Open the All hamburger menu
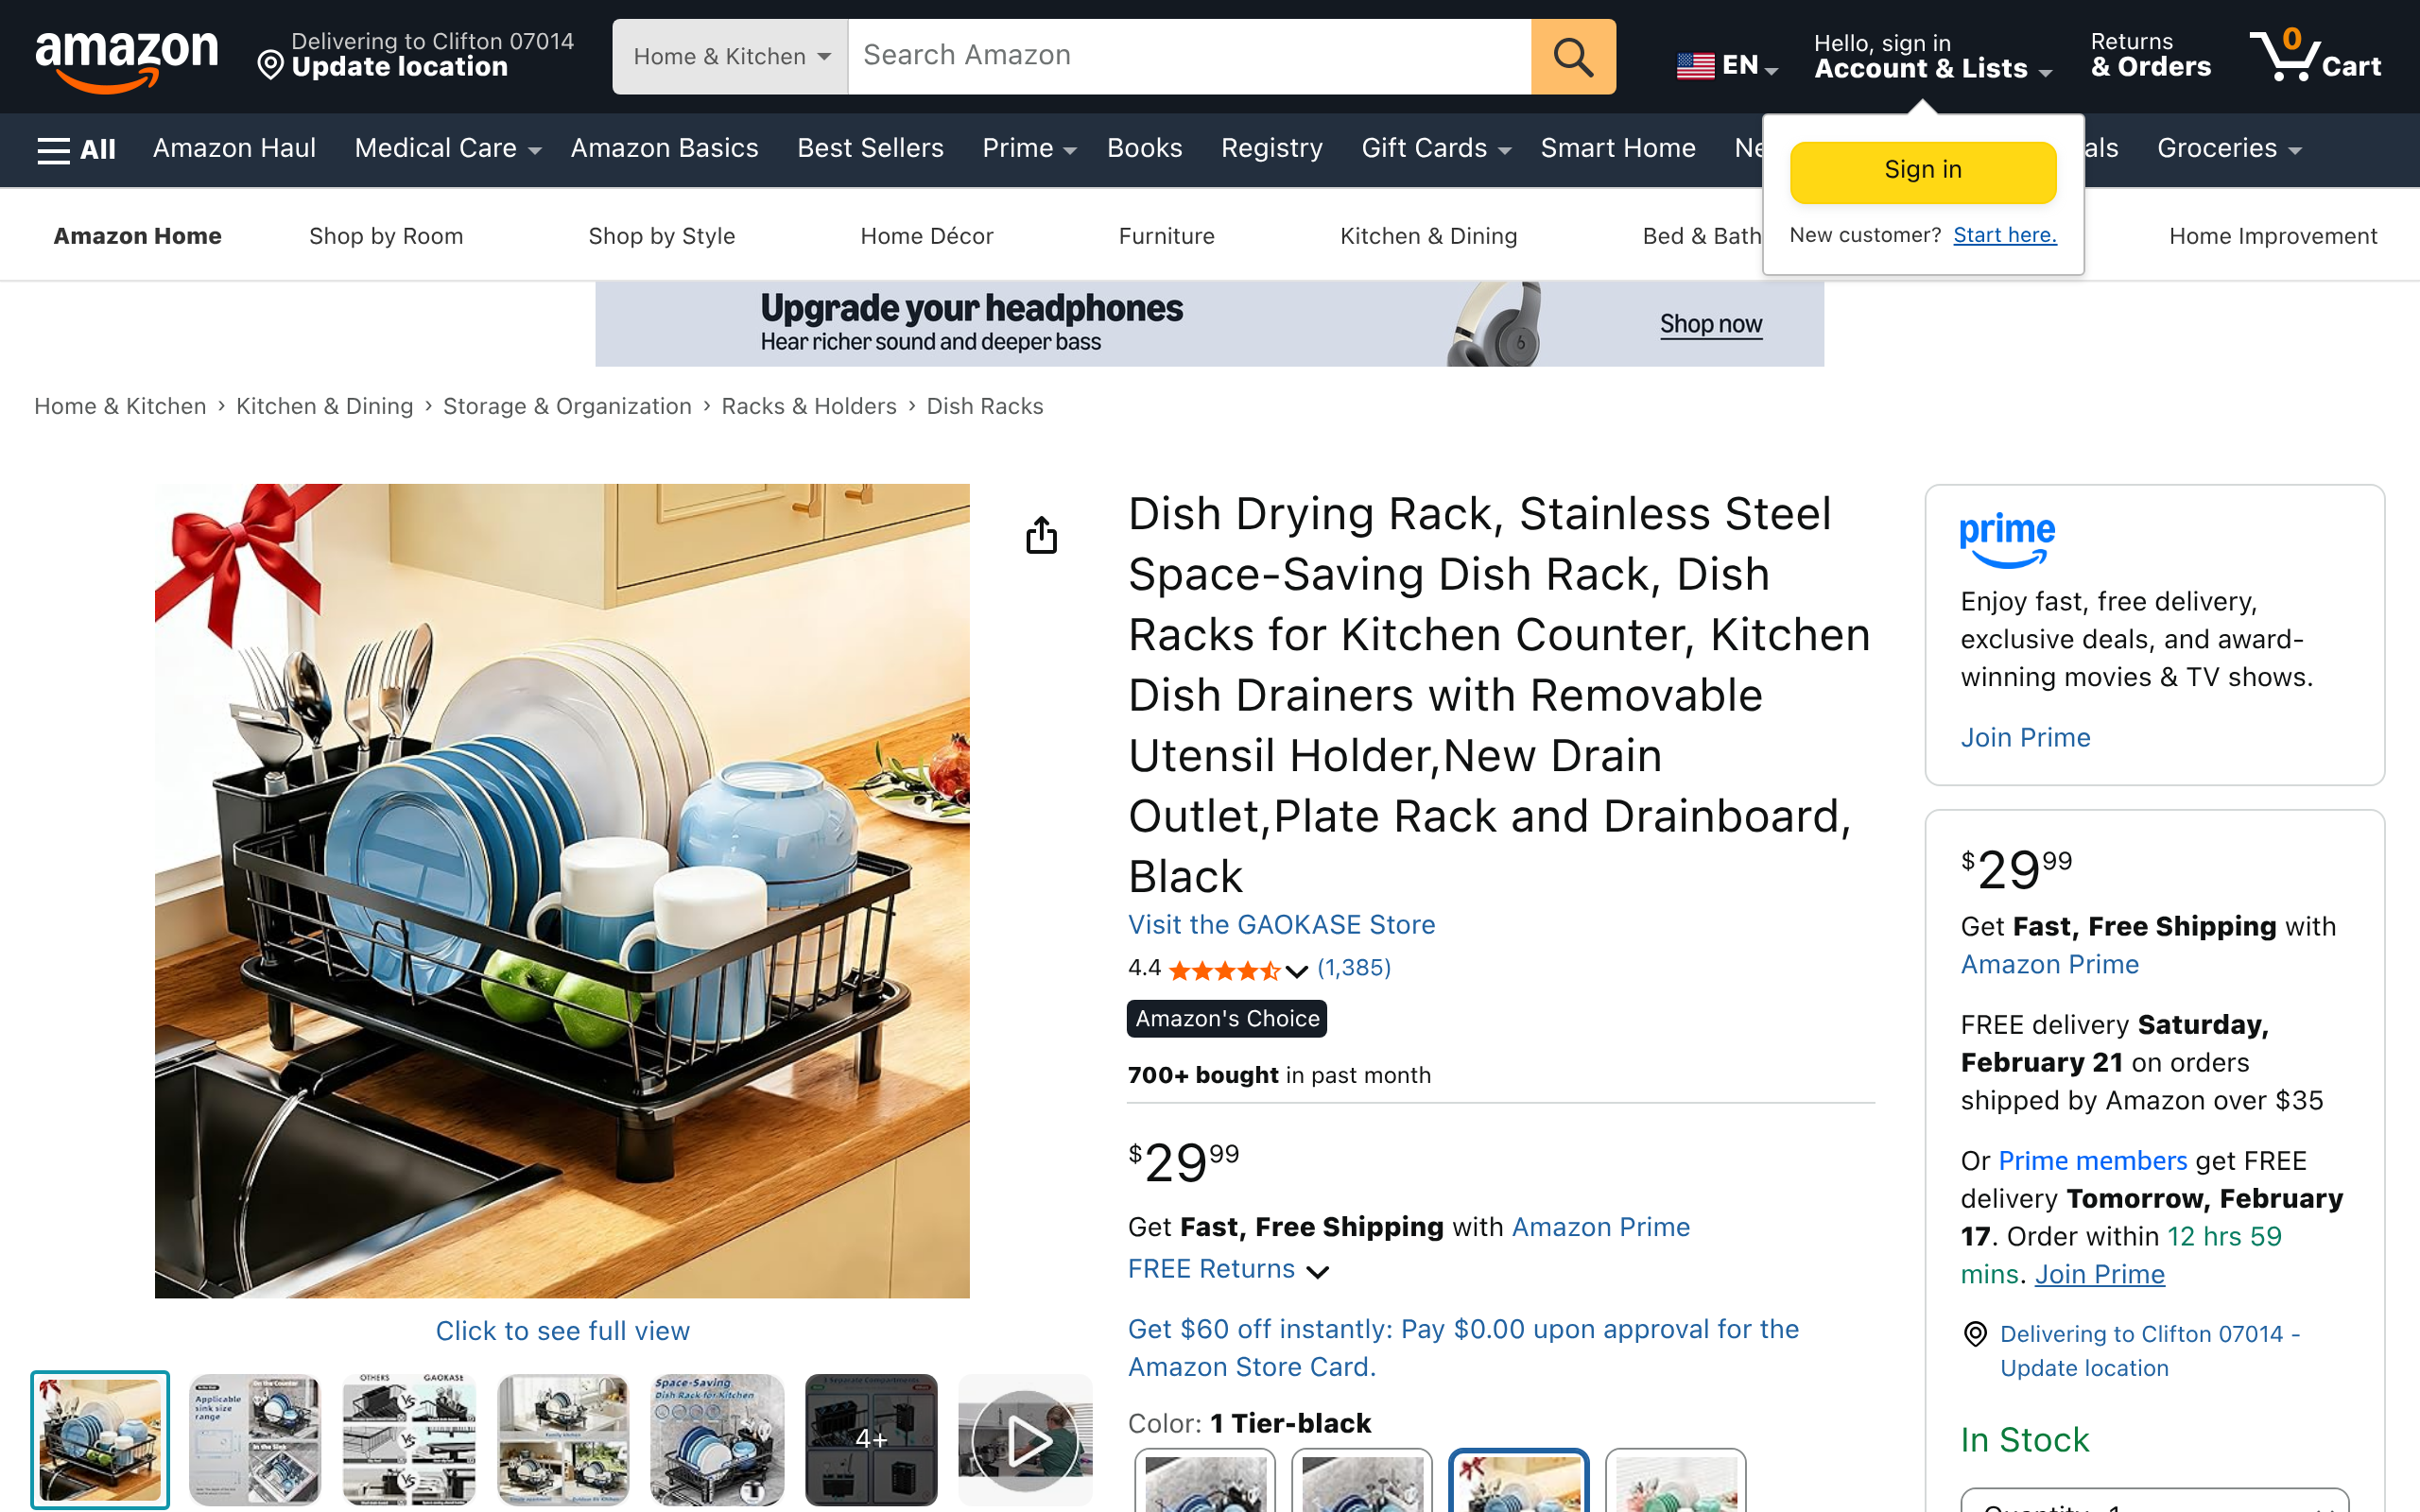 click(76, 149)
